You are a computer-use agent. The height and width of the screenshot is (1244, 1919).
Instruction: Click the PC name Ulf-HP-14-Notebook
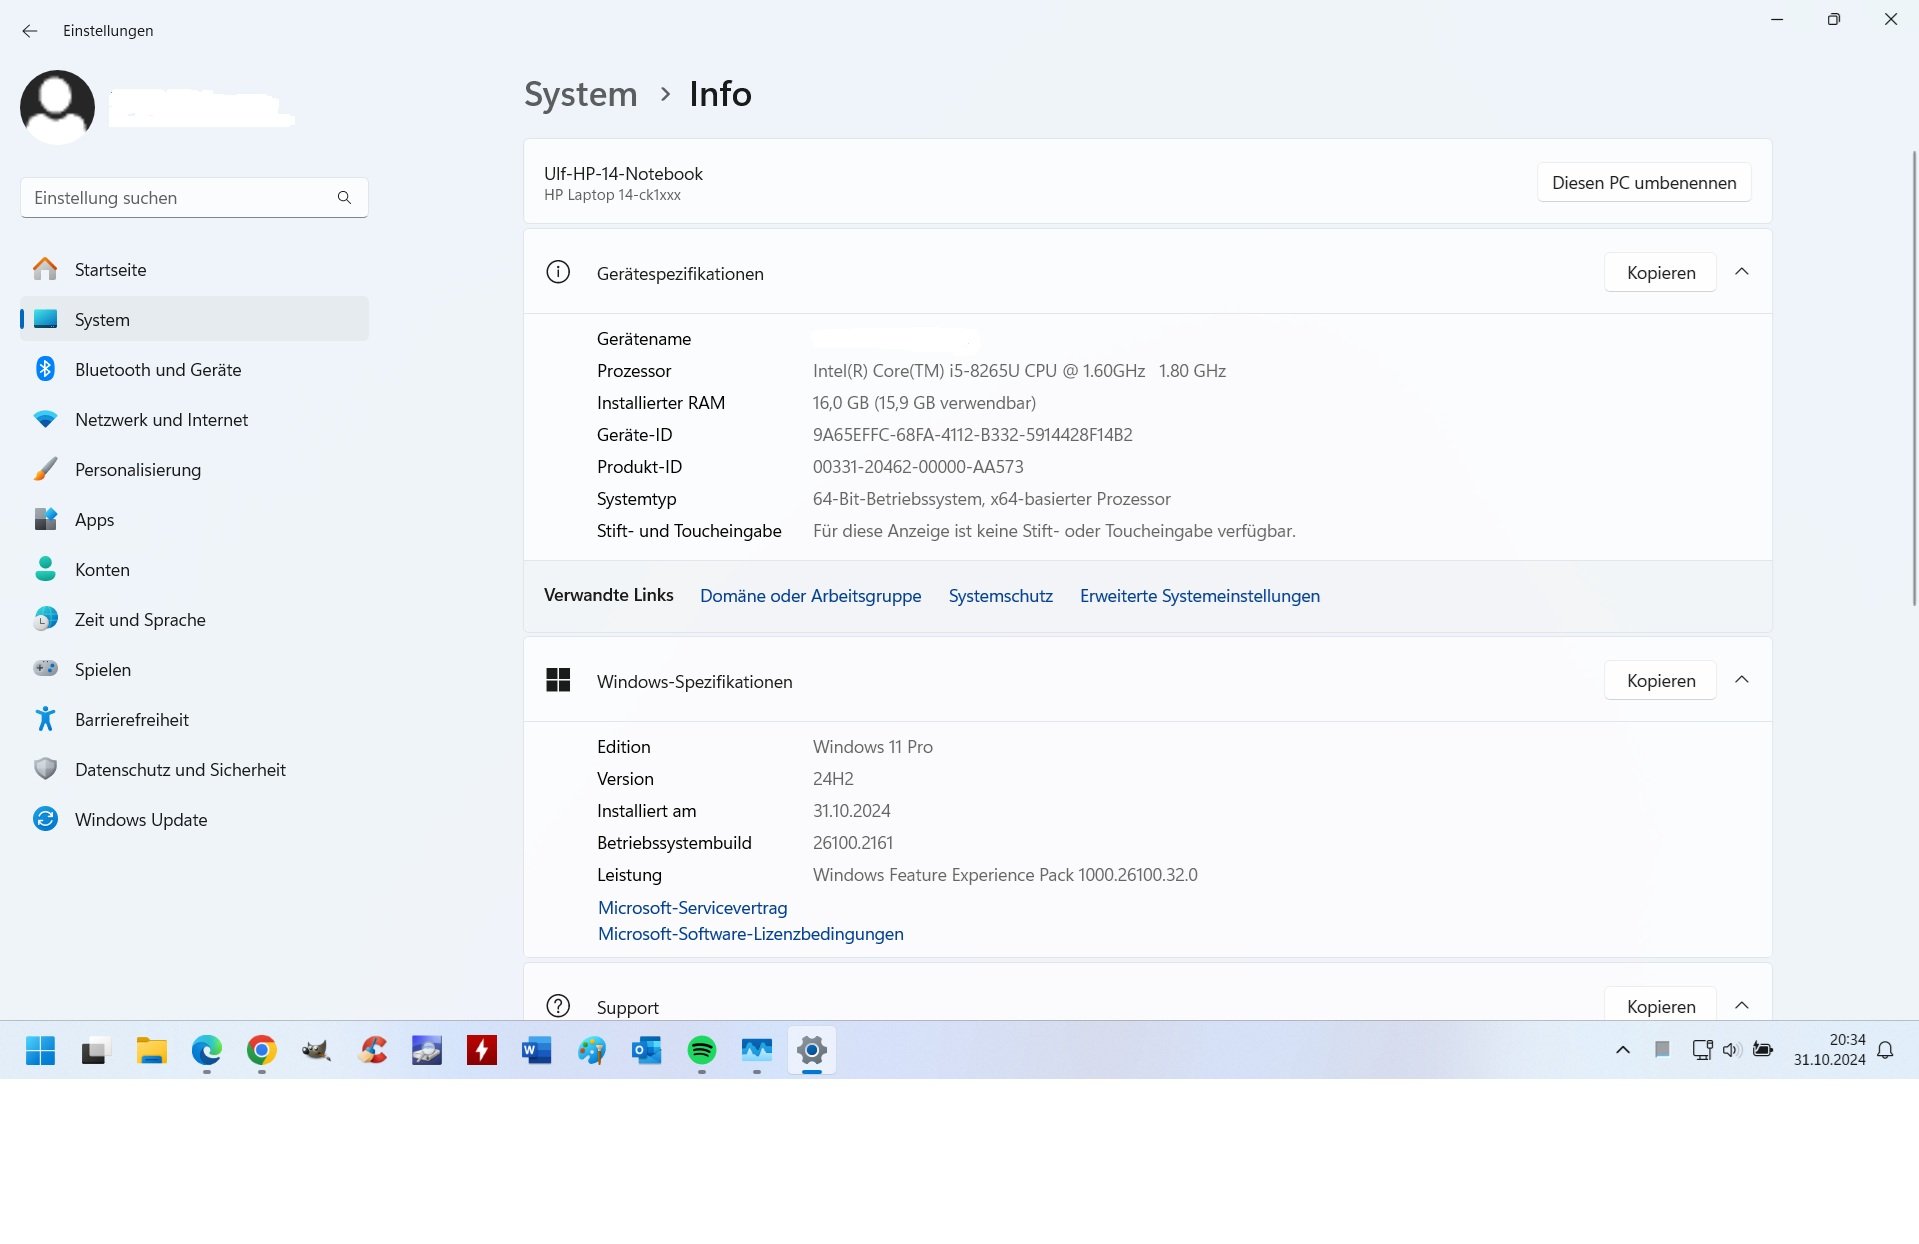click(623, 173)
